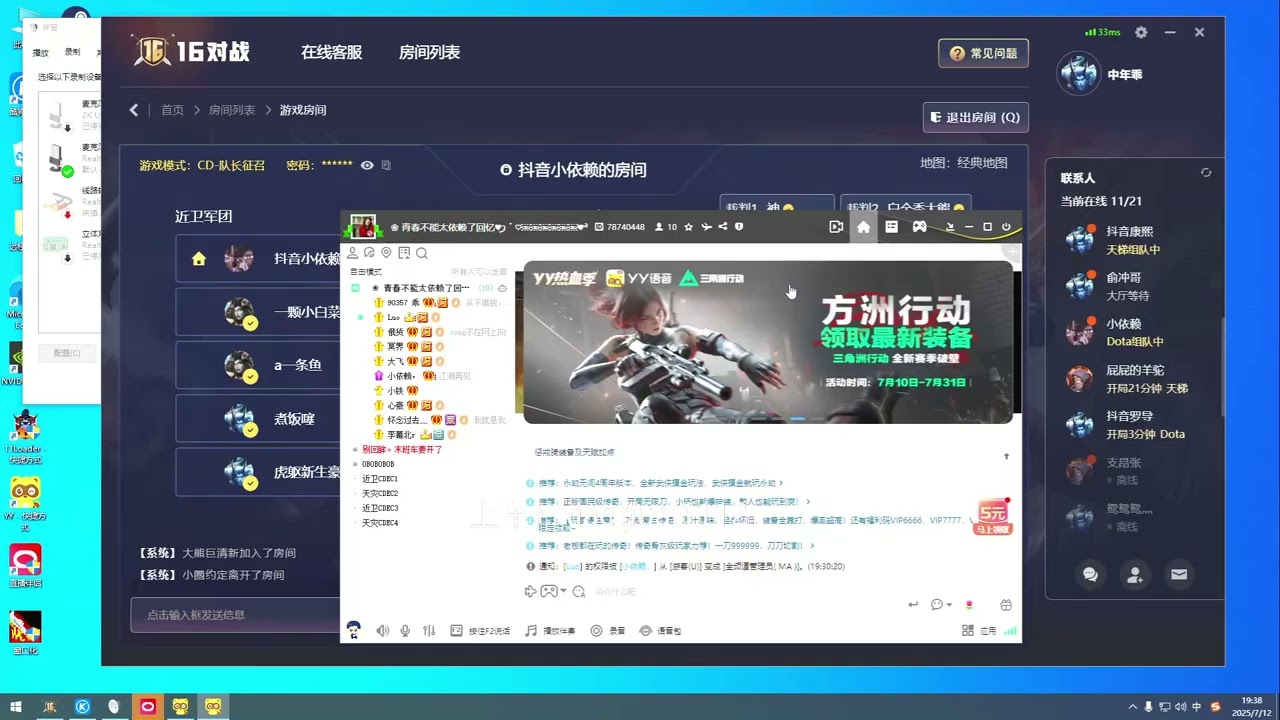The width and height of the screenshot is (1280, 720).
Task: Click the YY location pin icon
Action: (386, 253)
